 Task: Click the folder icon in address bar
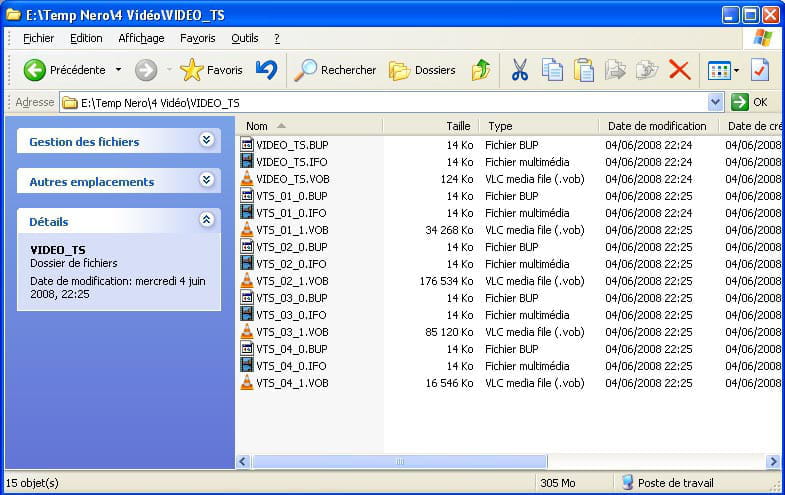(x=70, y=103)
